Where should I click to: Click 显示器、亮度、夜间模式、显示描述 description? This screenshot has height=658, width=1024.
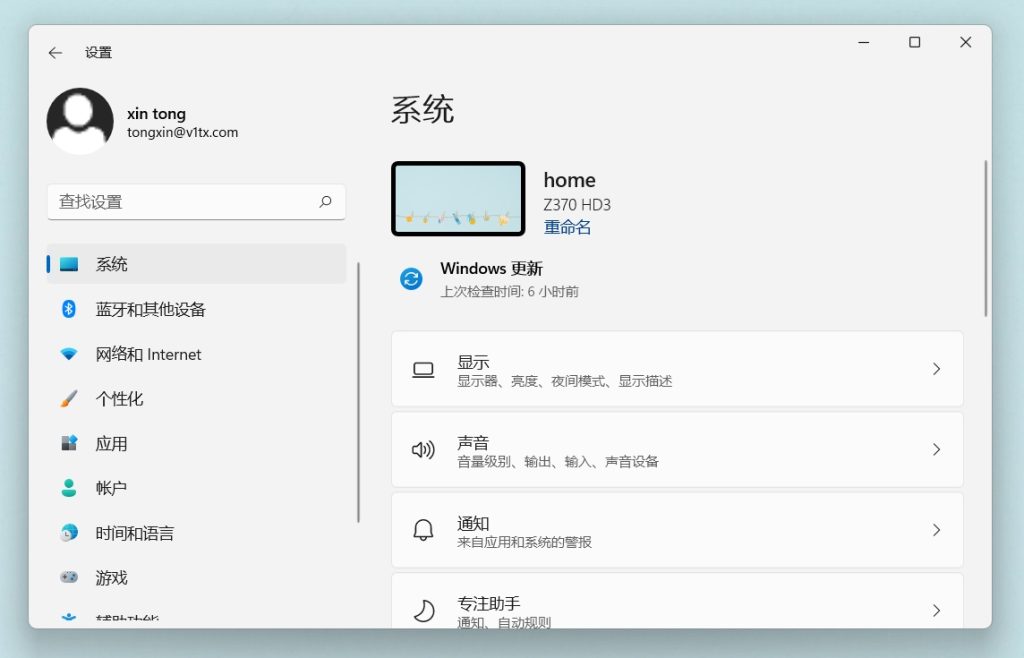tap(564, 381)
